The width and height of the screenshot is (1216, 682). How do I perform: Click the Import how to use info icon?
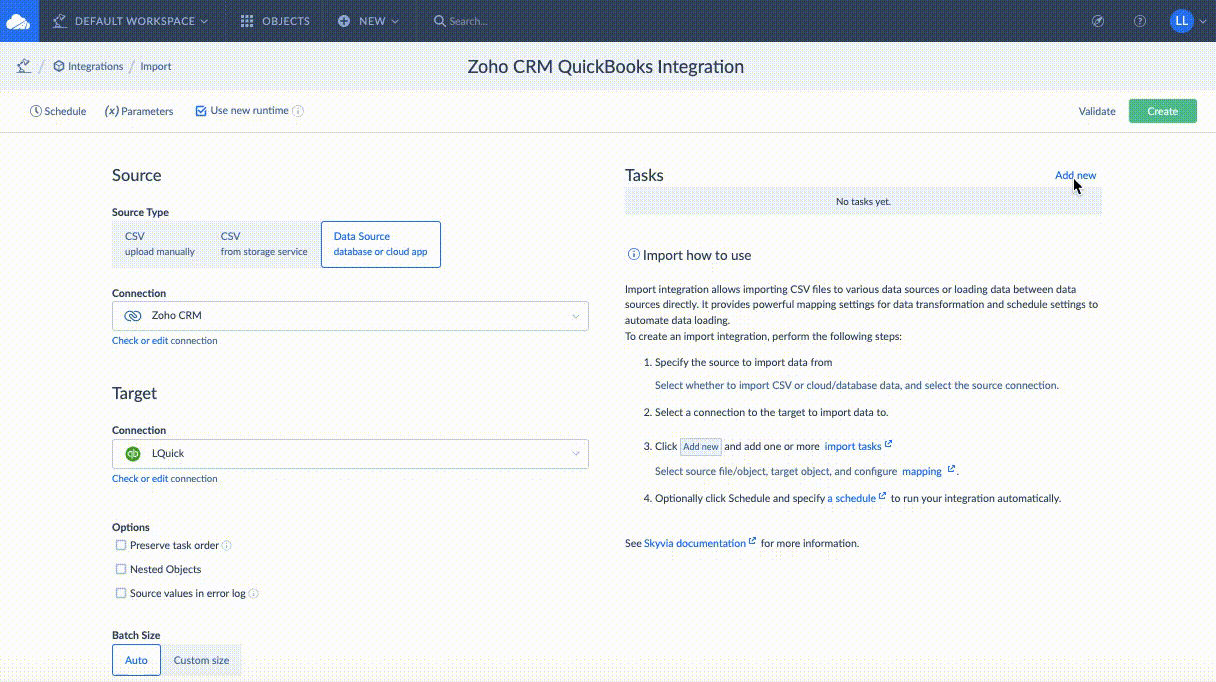(633, 255)
